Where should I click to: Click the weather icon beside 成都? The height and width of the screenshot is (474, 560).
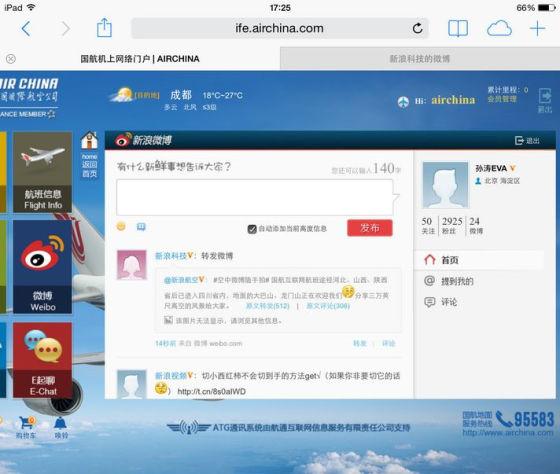[121, 95]
